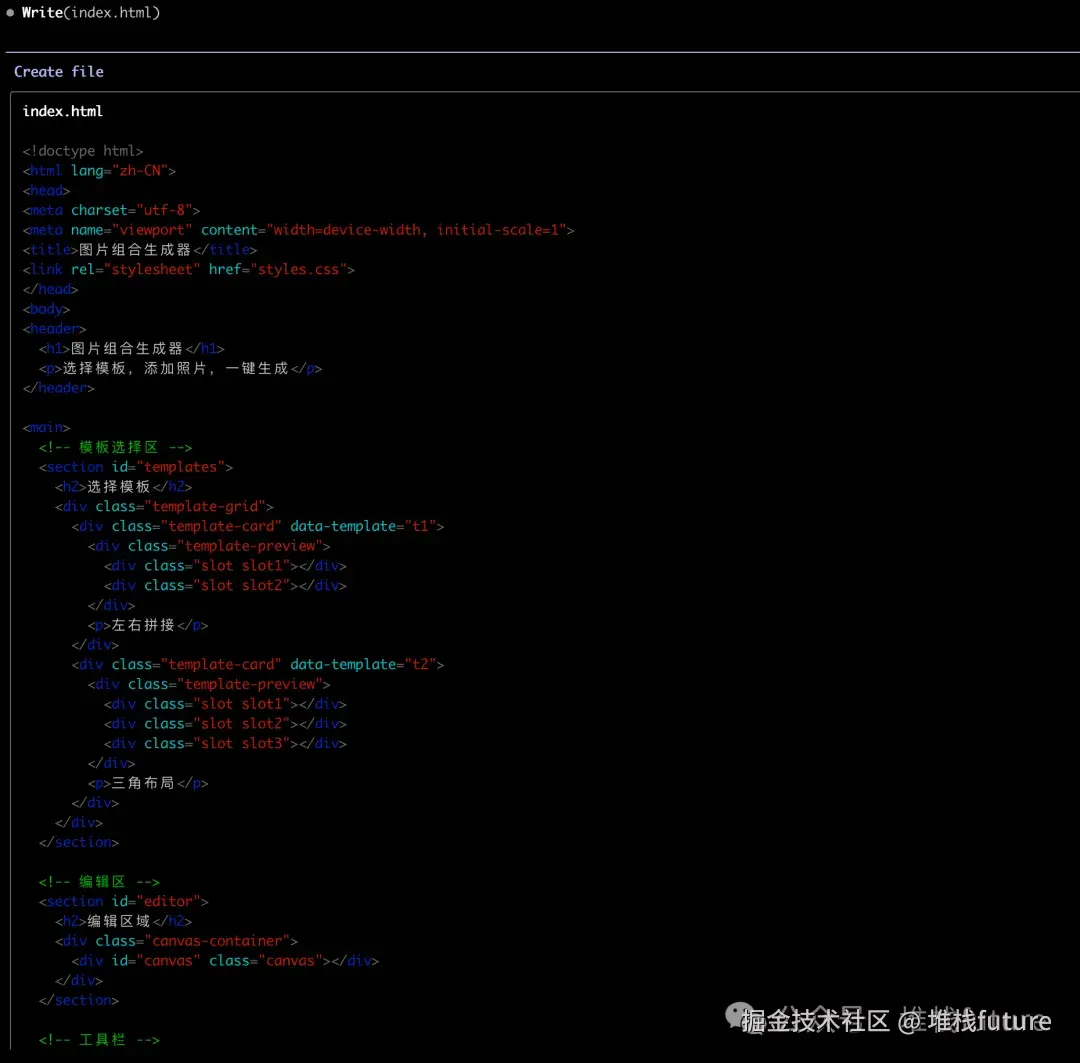Click the meta charset="utf-8" line
1080x1063 pixels.
pyautogui.click(x=111, y=210)
